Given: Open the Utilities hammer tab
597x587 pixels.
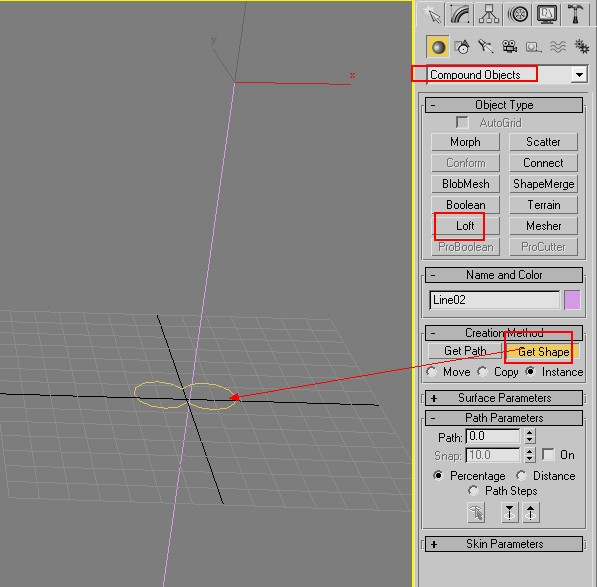Looking at the screenshot, I should click(x=576, y=14).
